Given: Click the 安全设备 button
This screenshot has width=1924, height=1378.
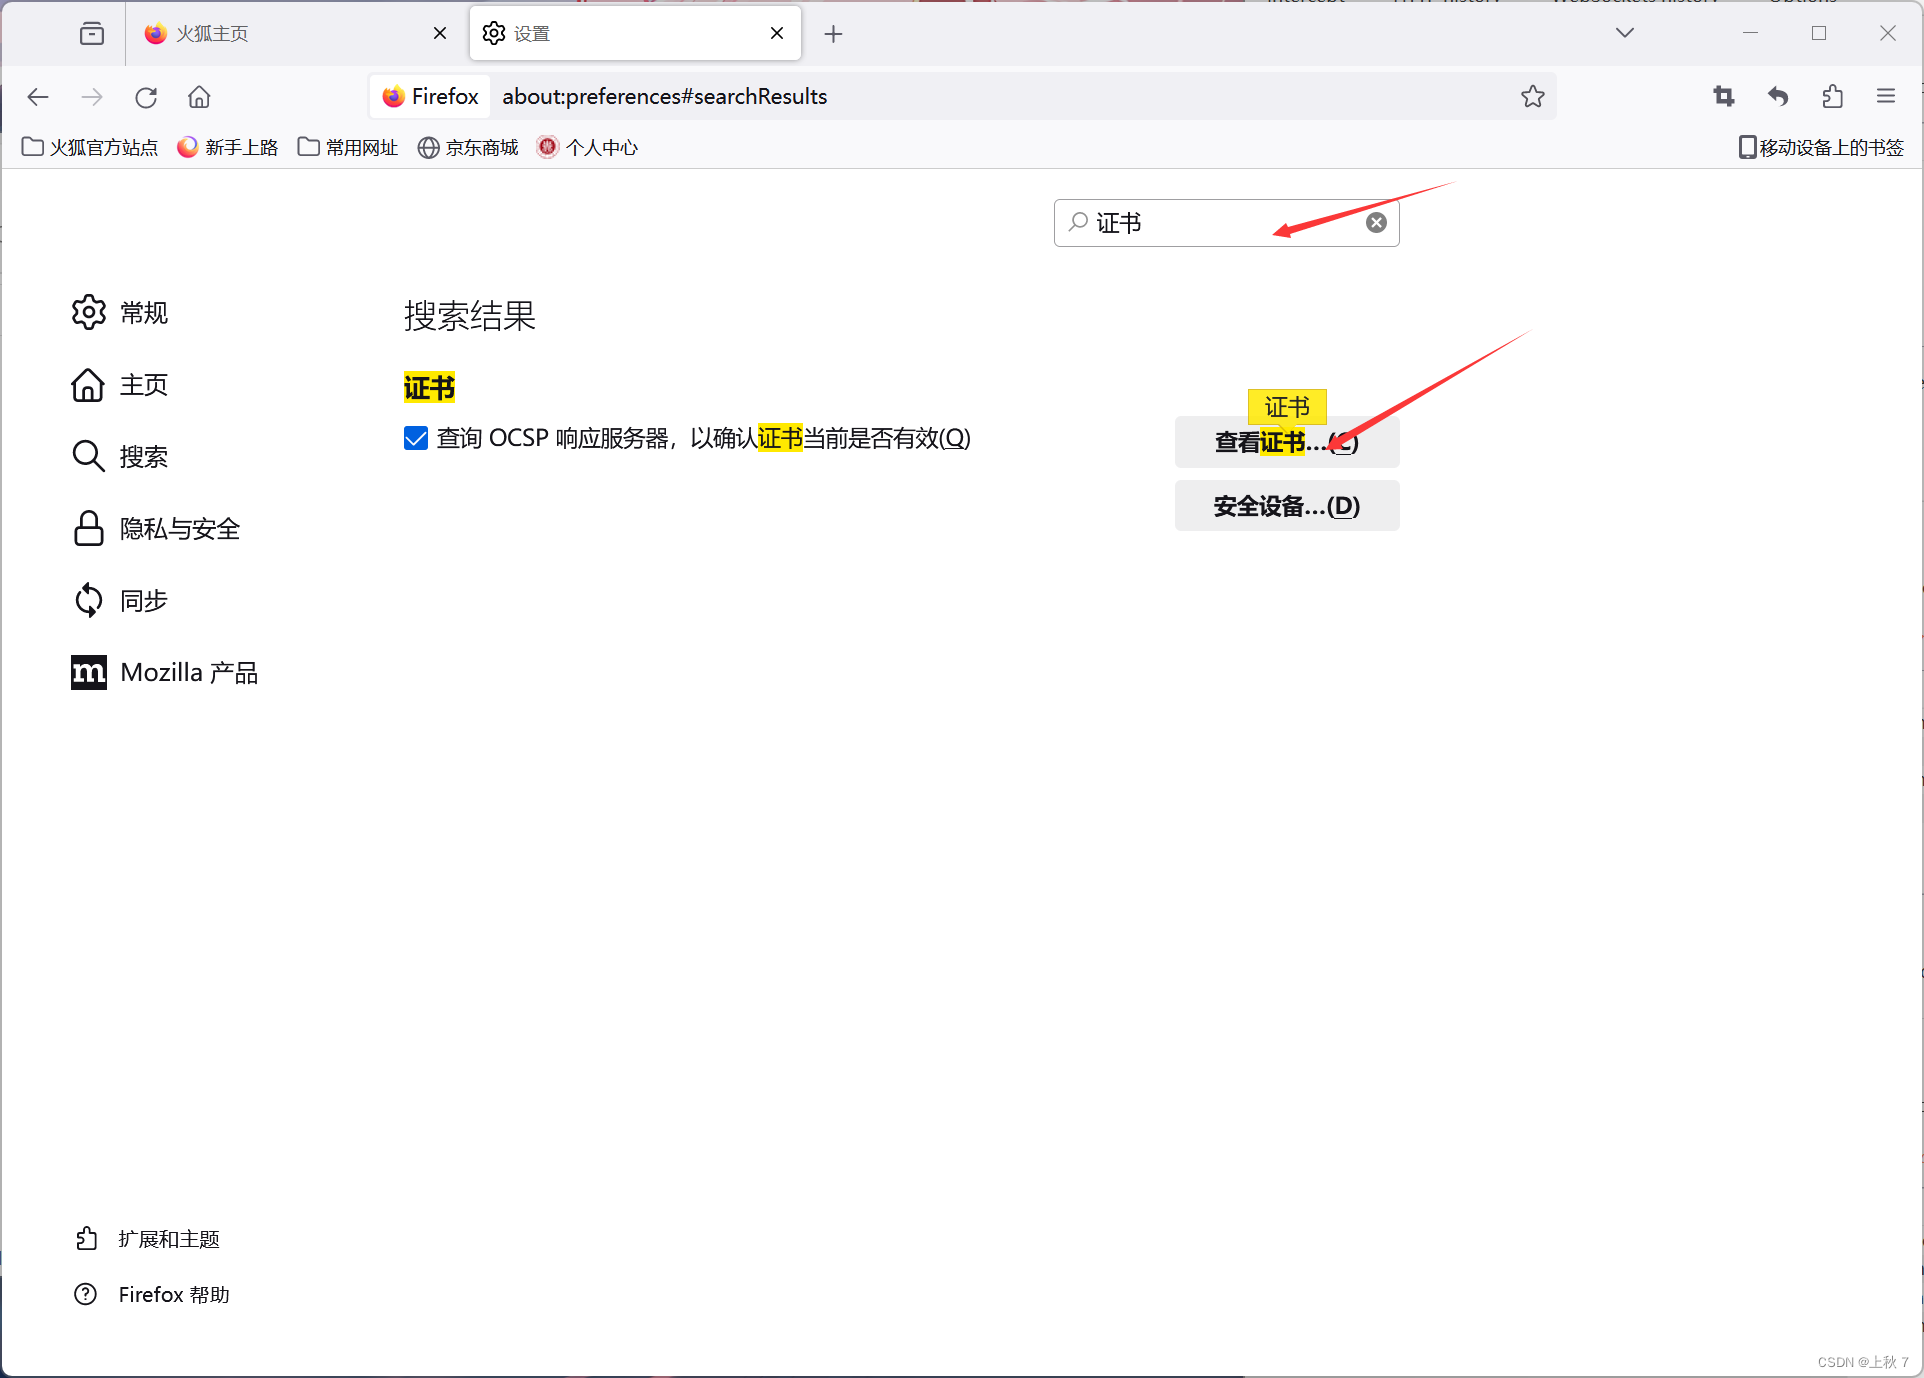Looking at the screenshot, I should pyautogui.click(x=1286, y=506).
